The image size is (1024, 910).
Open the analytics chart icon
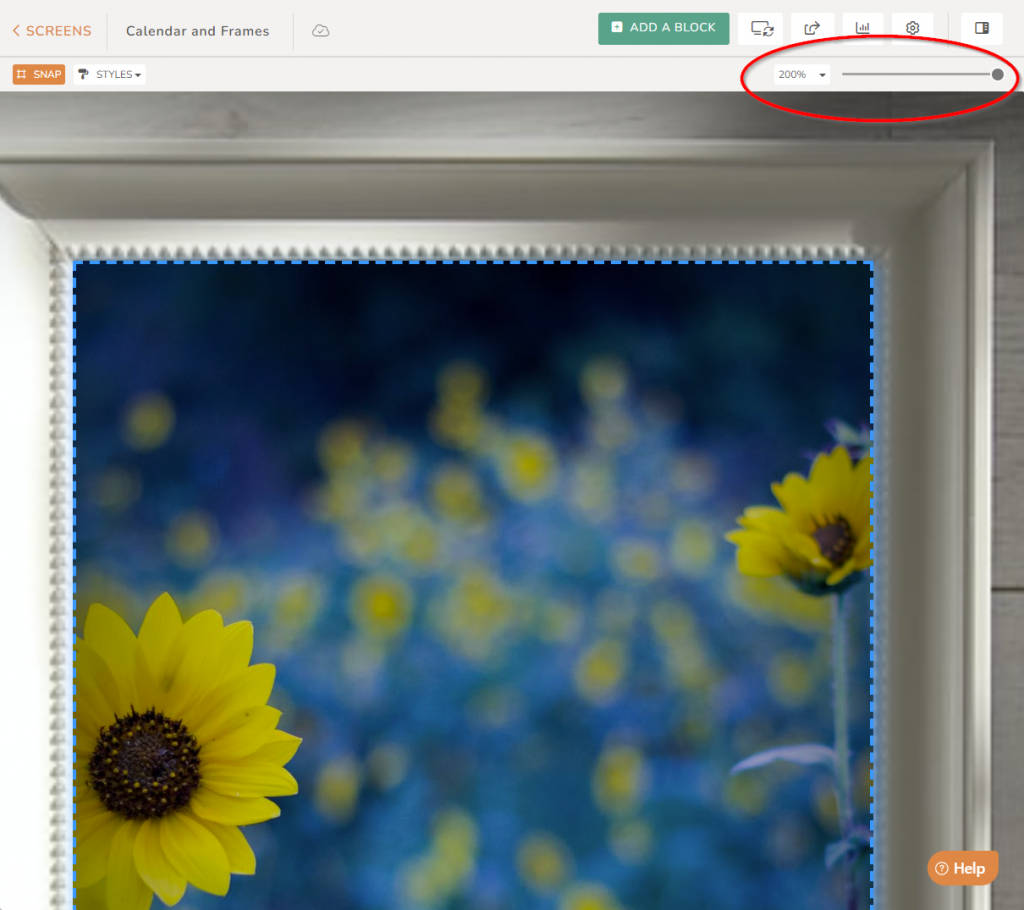tap(863, 28)
